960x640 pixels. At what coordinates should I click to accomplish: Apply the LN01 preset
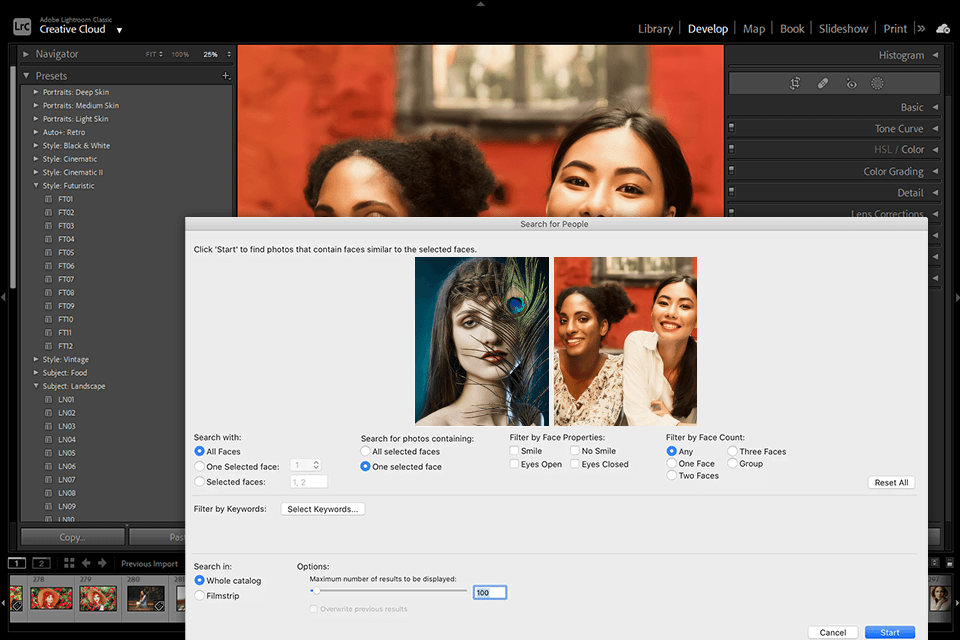pos(67,399)
